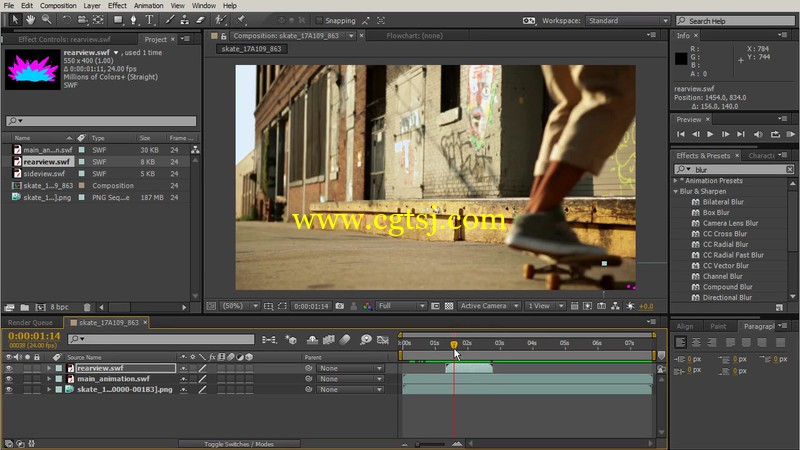
Task: Open the Workspace Standard dropdown
Action: tap(628, 20)
